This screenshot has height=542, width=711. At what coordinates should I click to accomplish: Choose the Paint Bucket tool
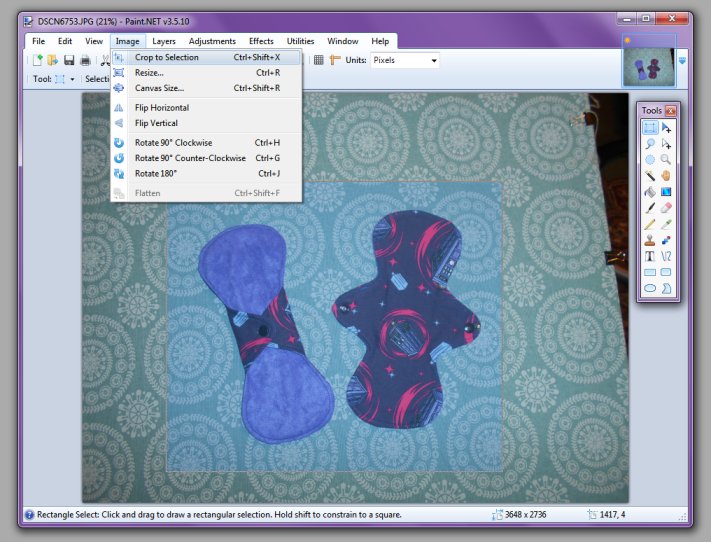point(650,191)
